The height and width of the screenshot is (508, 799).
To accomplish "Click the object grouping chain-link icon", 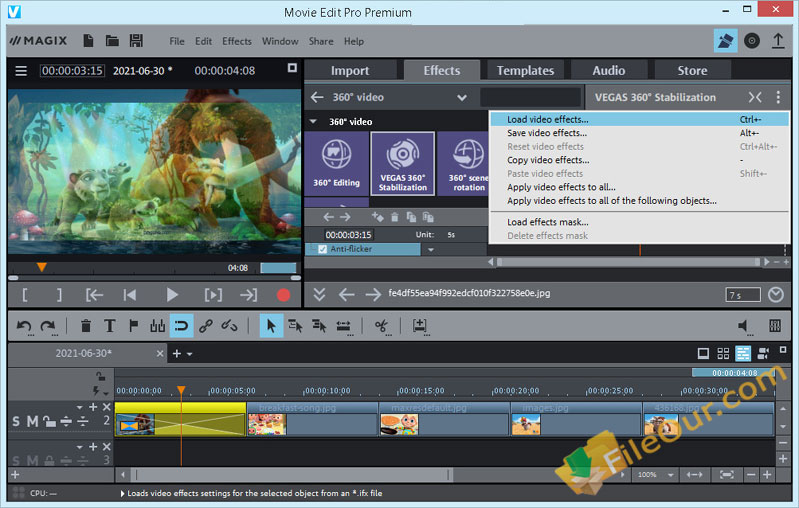I will pyautogui.click(x=206, y=326).
